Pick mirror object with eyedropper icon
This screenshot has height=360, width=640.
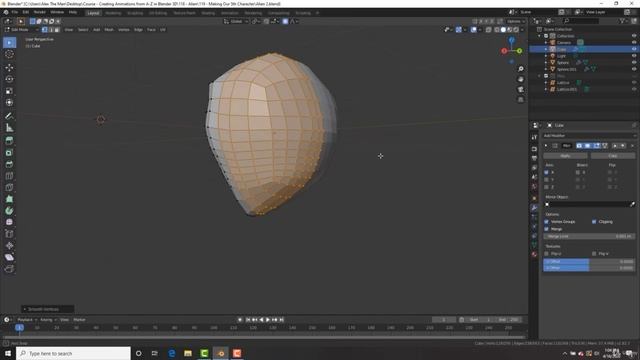[x=633, y=204]
